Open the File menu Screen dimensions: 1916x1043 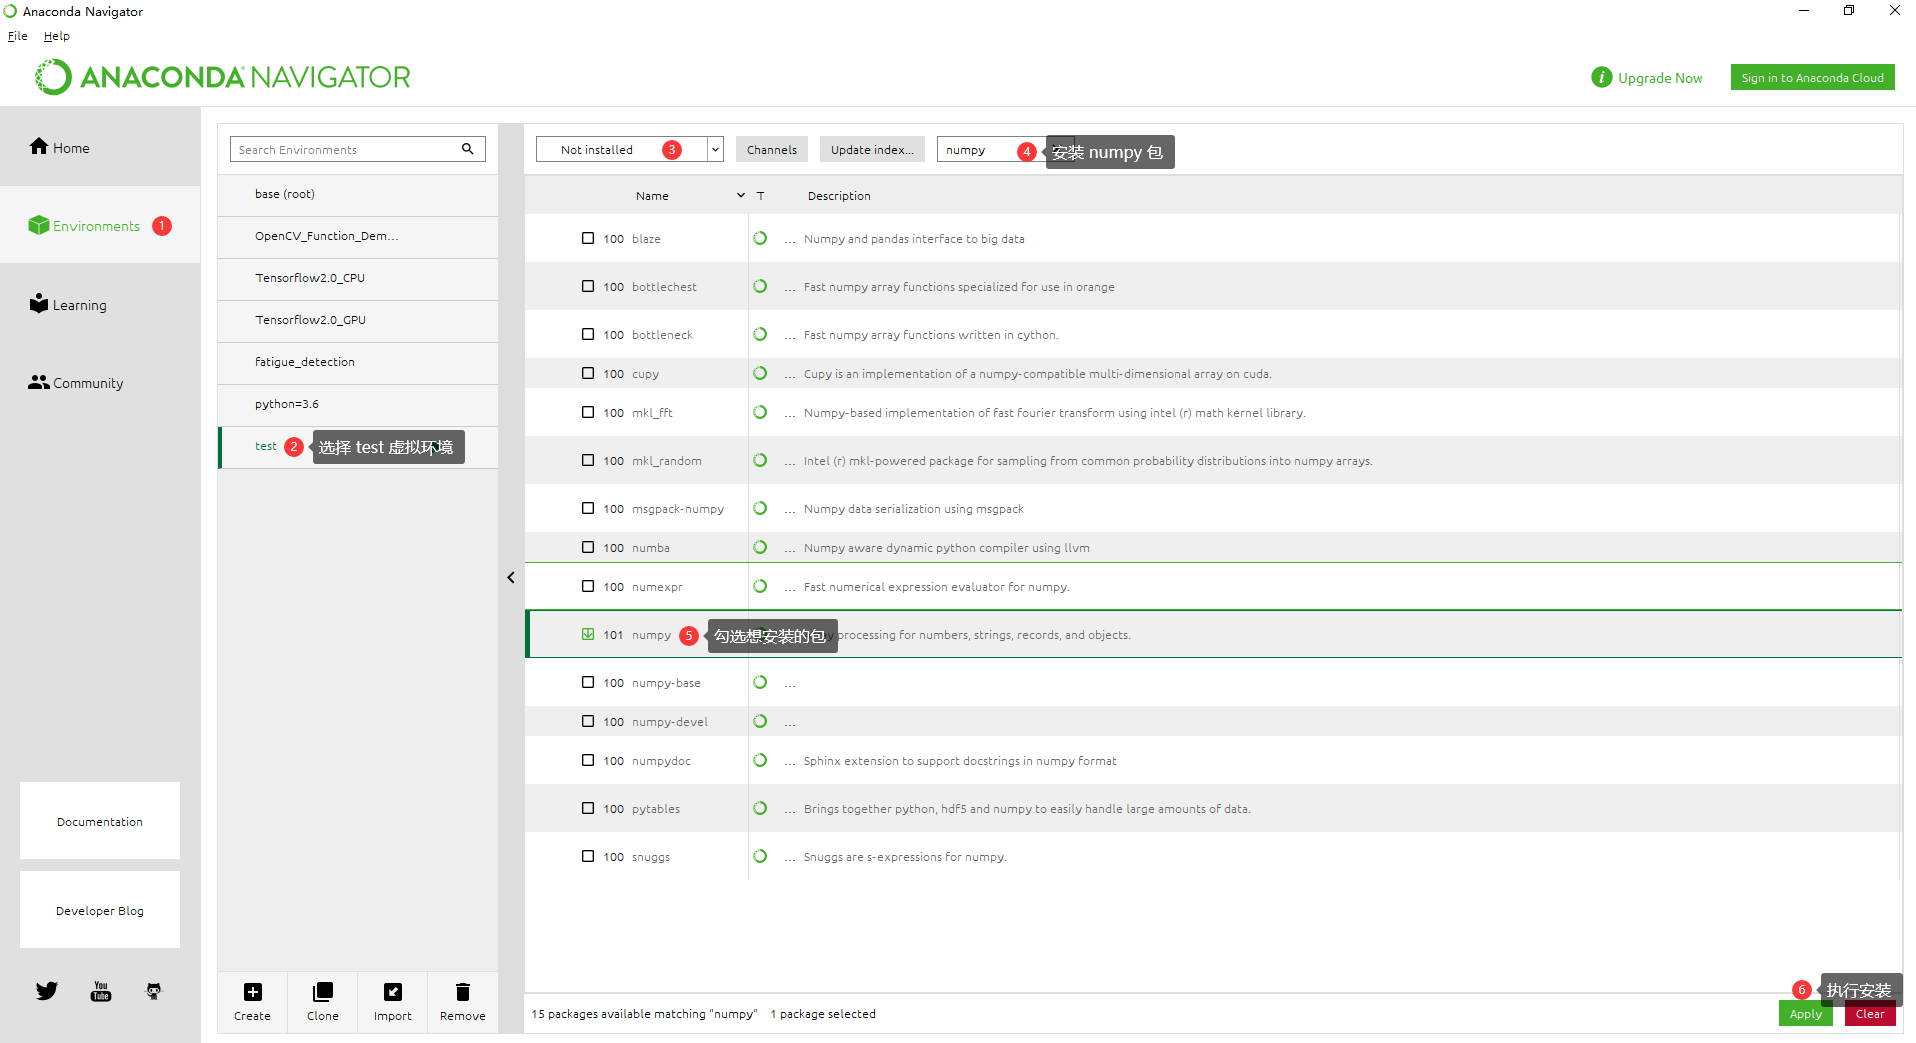pyautogui.click(x=18, y=36)
